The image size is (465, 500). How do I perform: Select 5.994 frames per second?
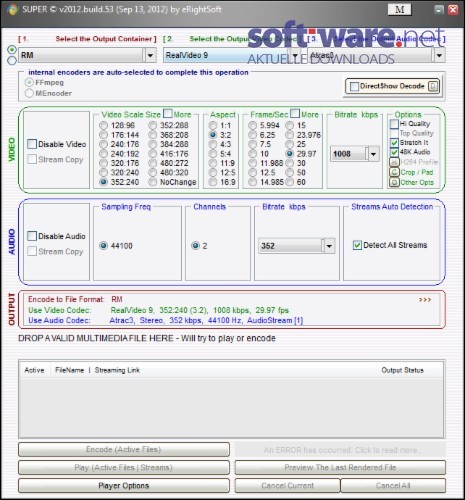tap(253, 125)
